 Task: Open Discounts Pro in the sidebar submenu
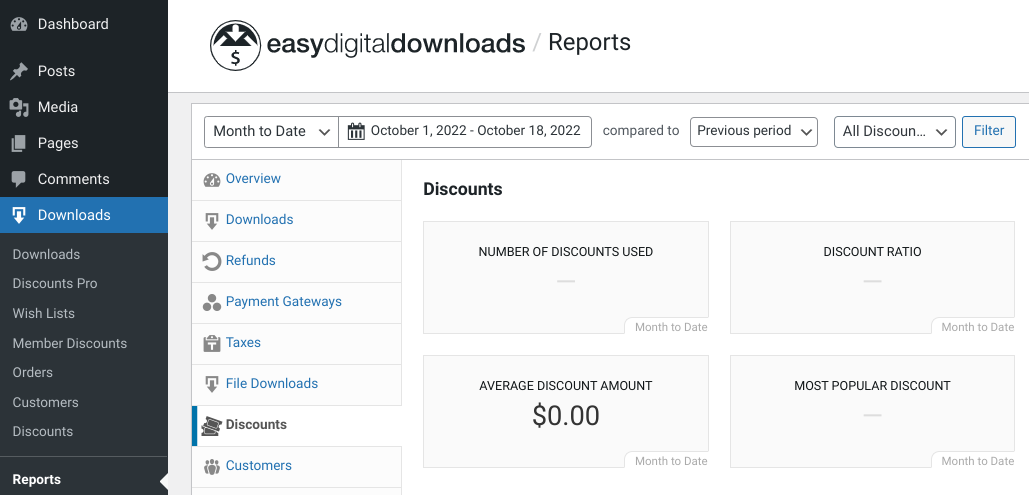(x=55, y=284)
